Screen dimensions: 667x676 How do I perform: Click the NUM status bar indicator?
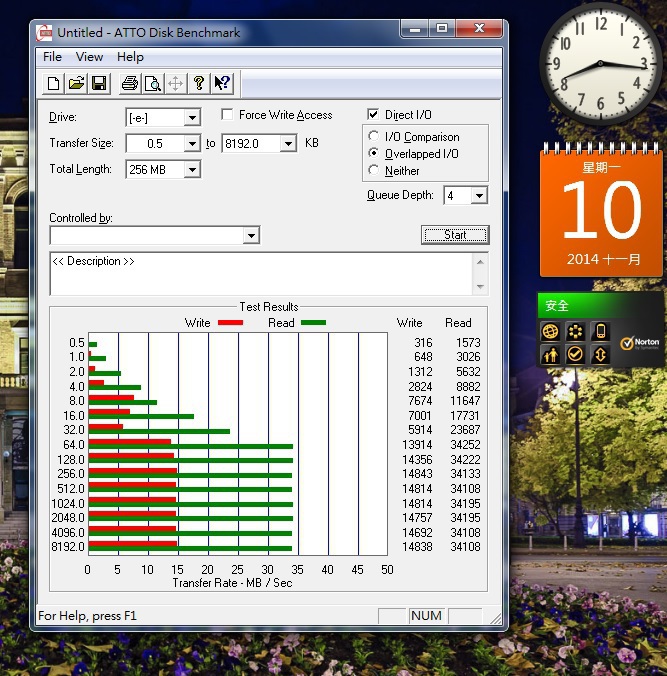click(x=426, y=616)
